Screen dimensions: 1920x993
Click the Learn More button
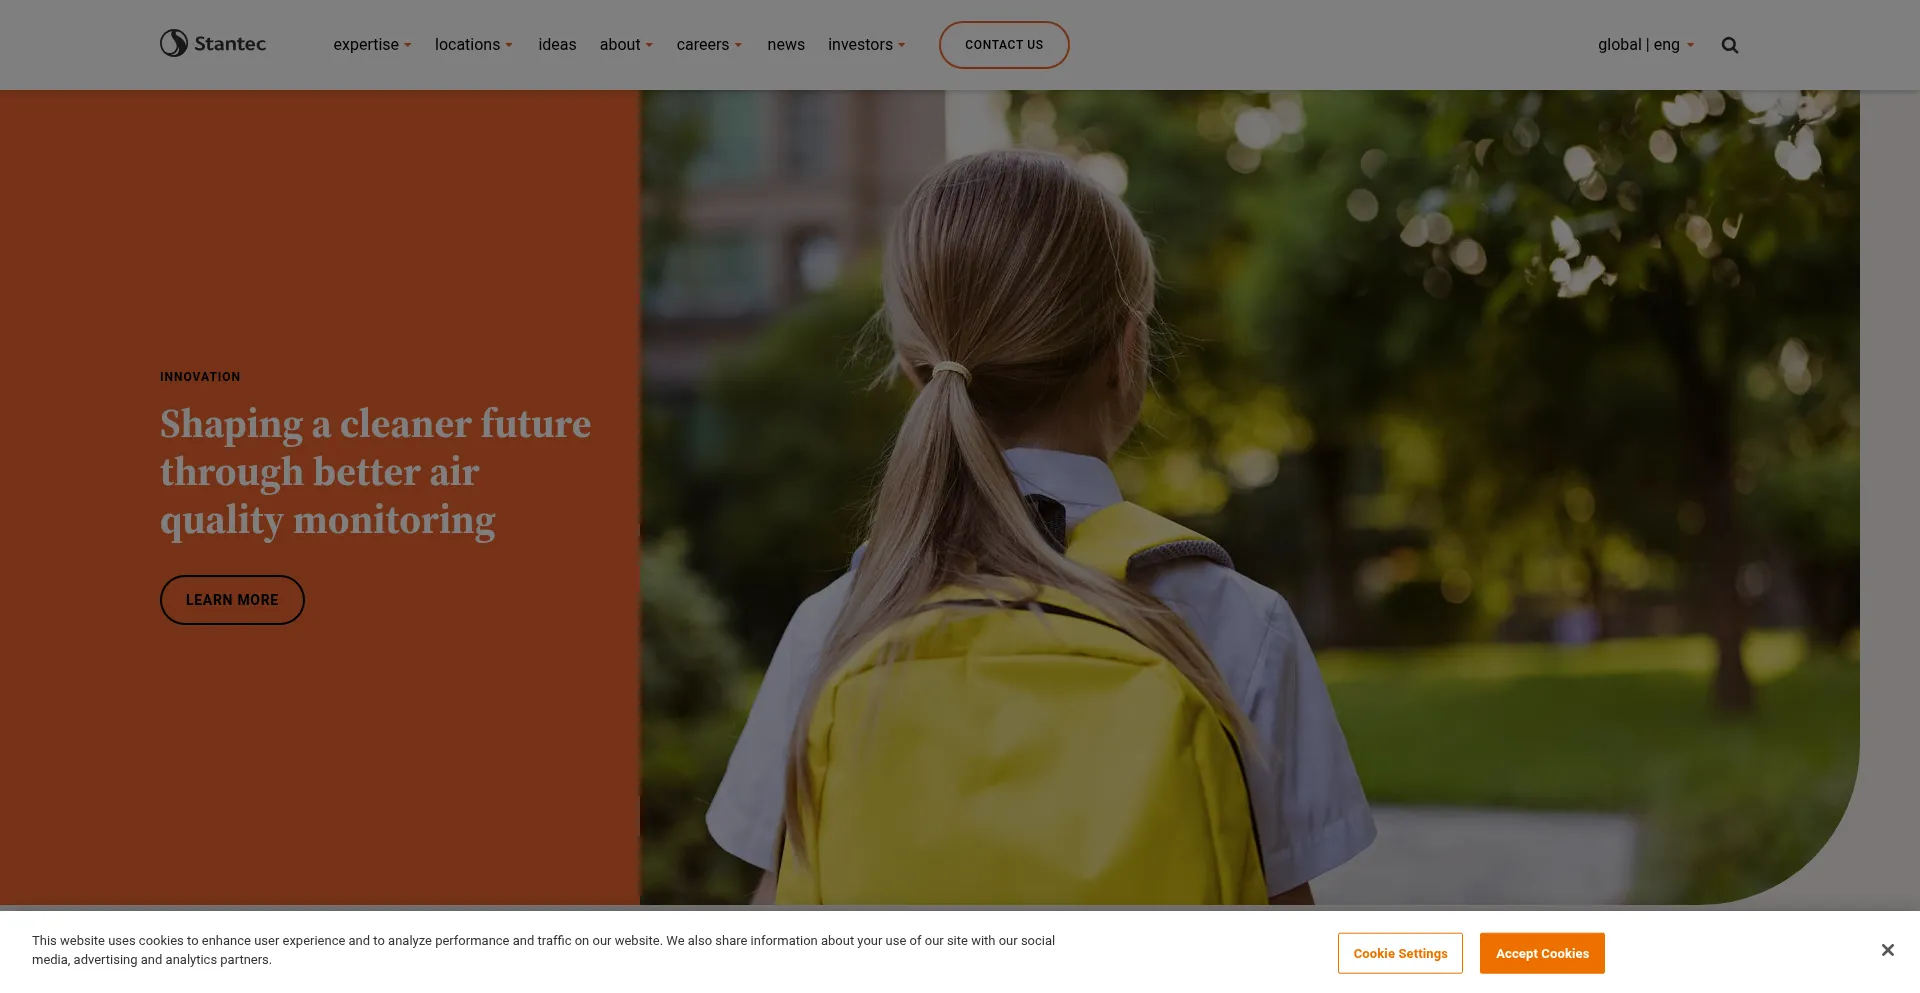[x=232, y=600]
